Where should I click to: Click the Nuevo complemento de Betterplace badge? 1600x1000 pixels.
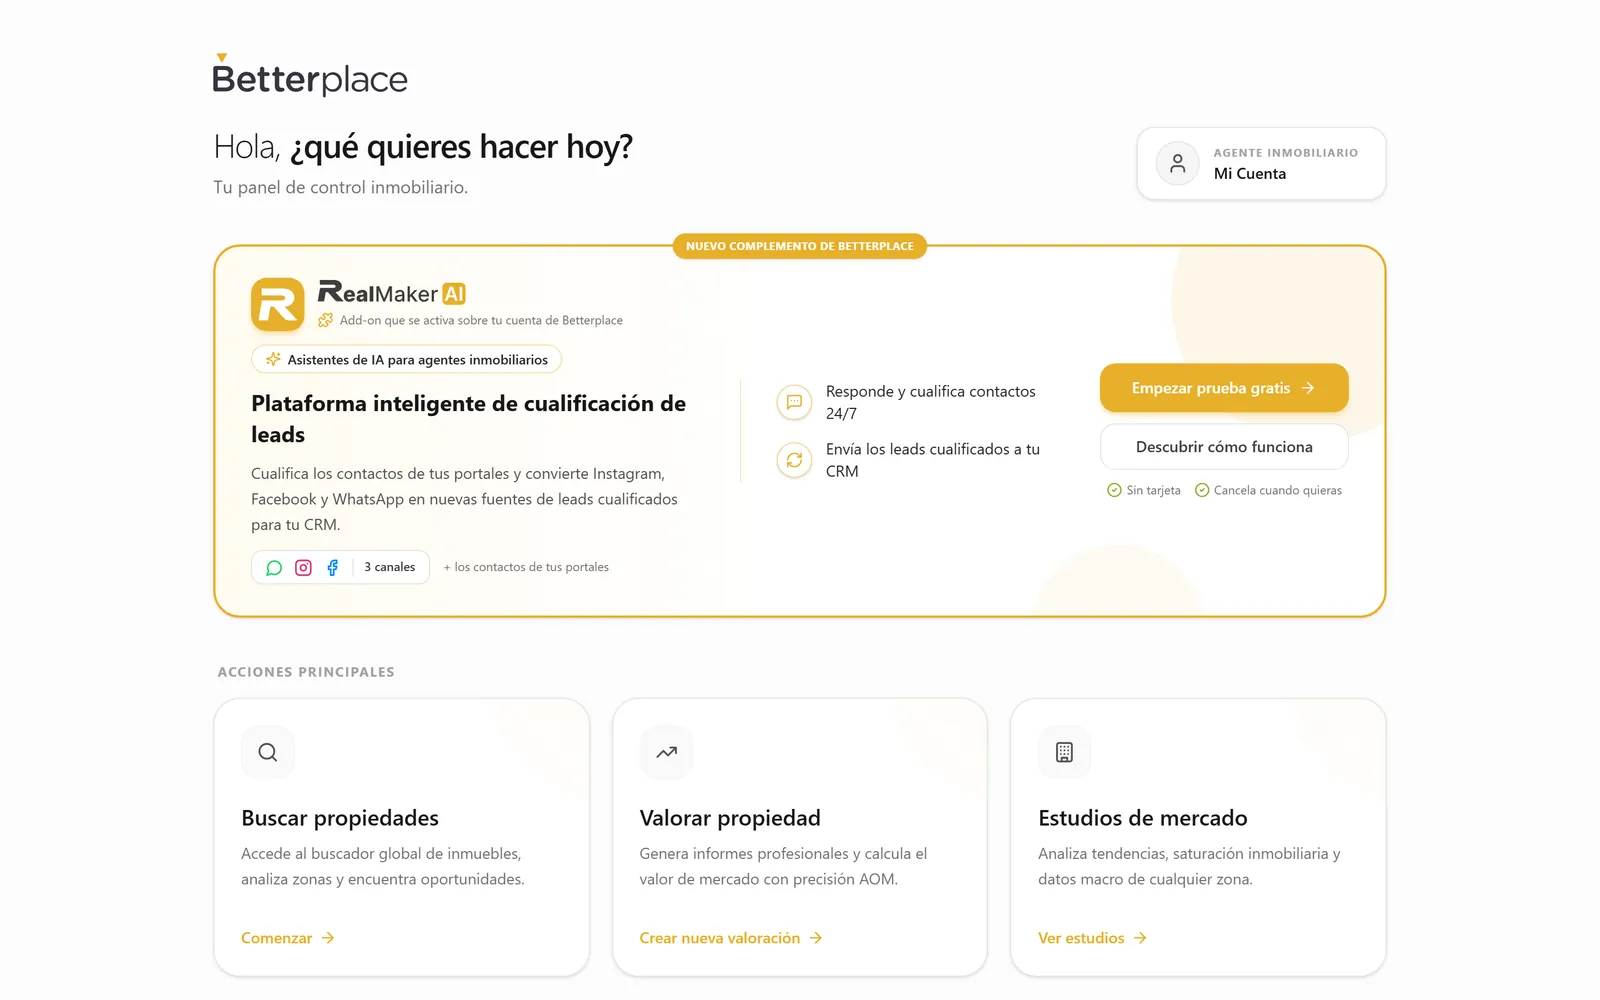coord(800,246)
